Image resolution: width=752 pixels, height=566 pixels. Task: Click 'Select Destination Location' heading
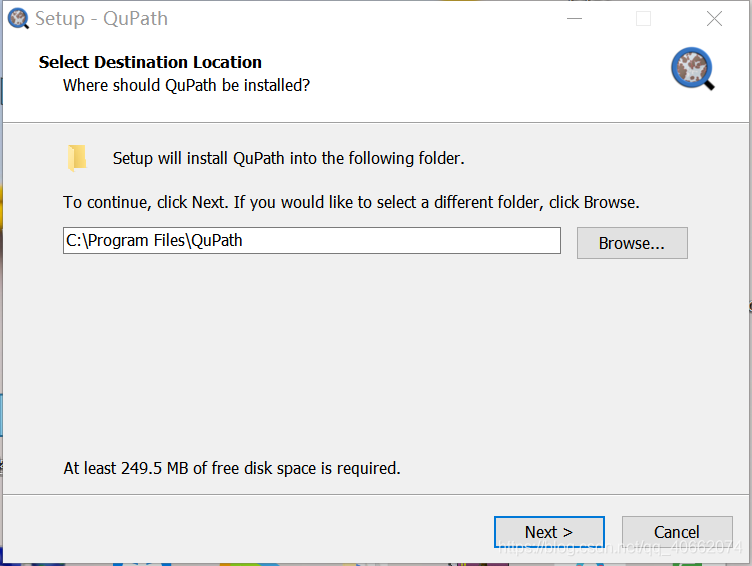pos(150,62)
